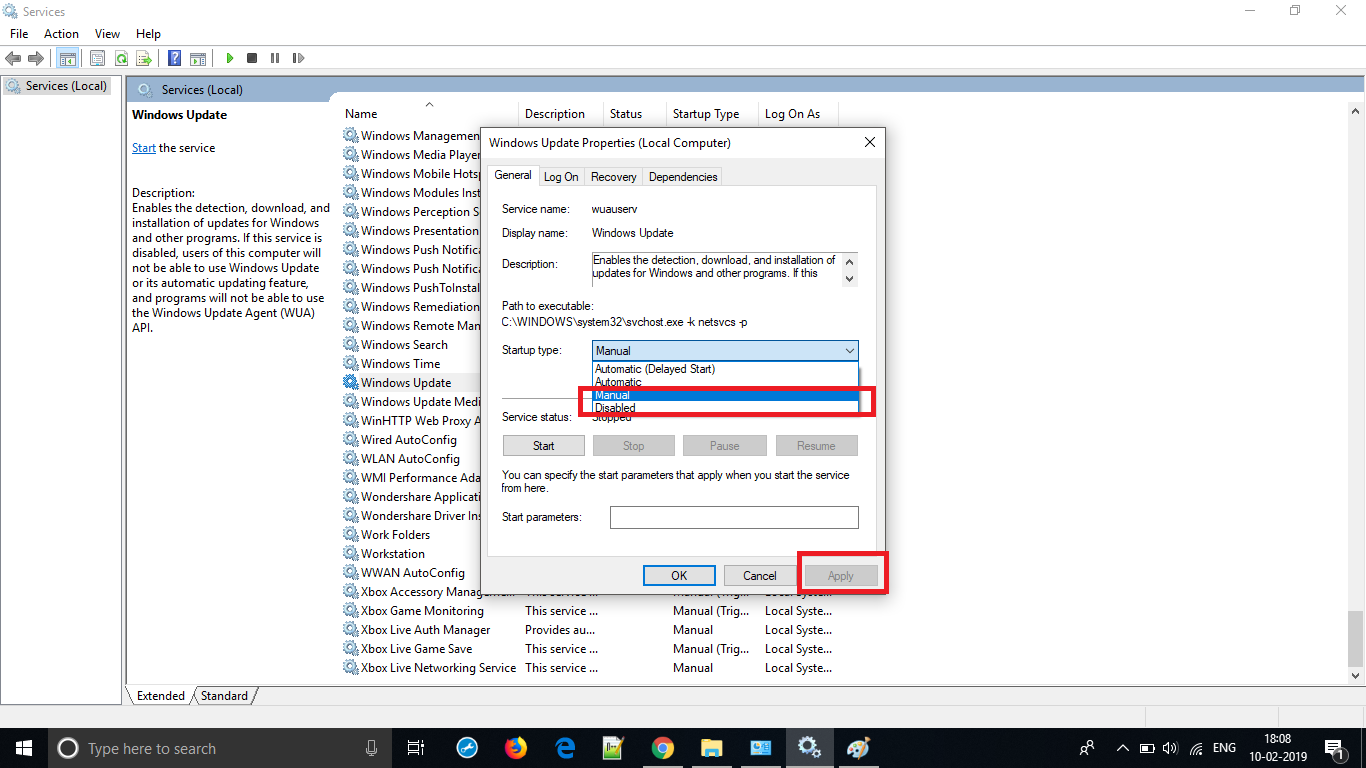Sort by the Status column header
The width and height of the screenshot is (1366, 768).
pyautogui.click(x=635, y=114)
